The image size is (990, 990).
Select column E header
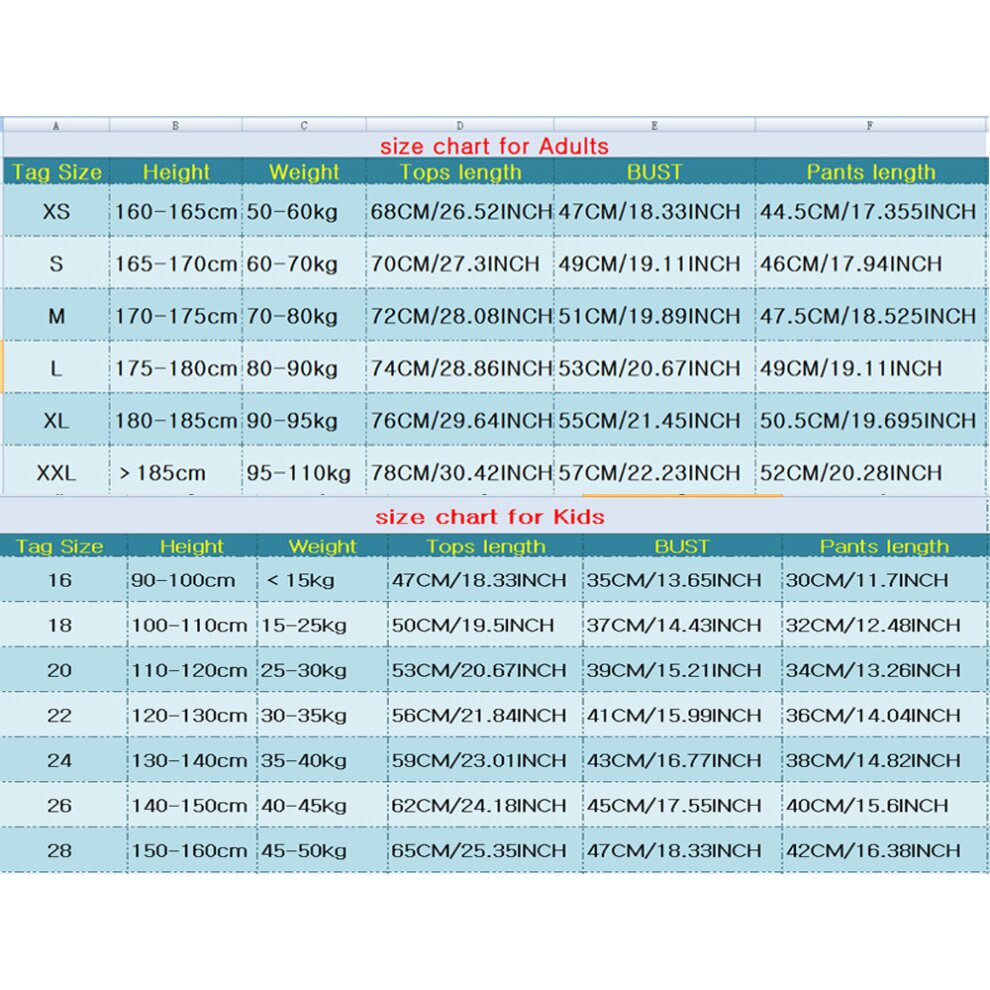pos(654,125)
